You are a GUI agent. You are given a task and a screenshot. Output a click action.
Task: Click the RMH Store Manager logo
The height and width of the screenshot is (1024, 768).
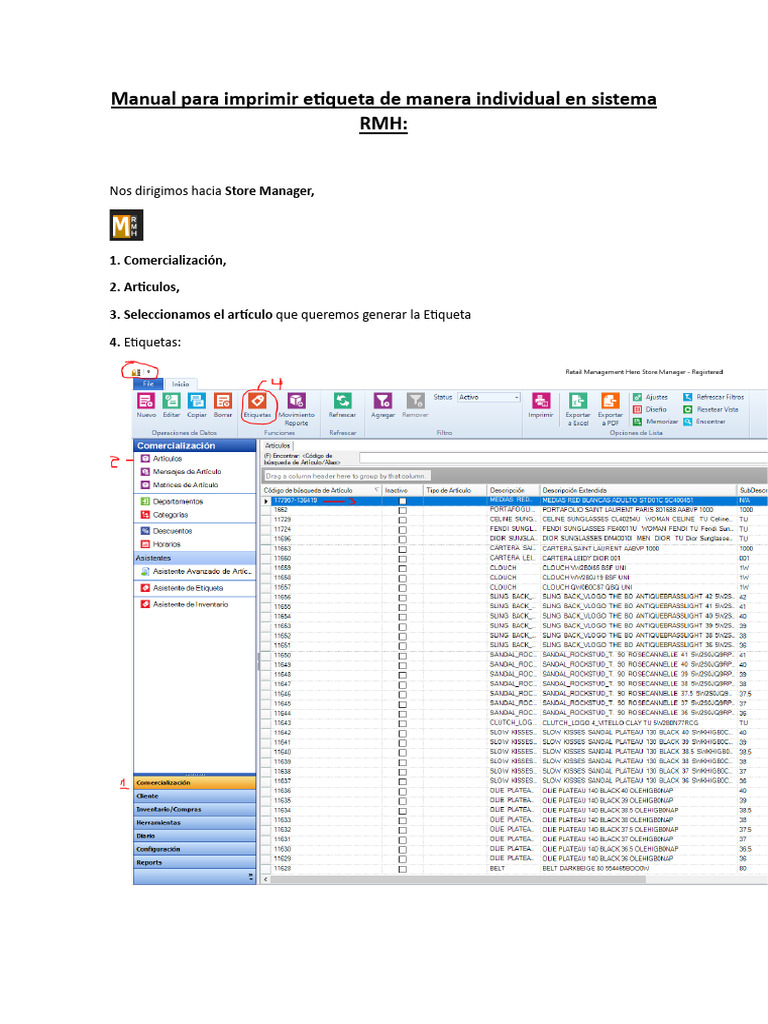pos(126,225)
